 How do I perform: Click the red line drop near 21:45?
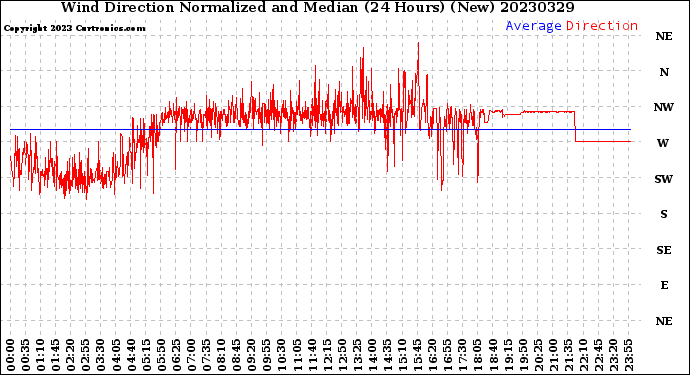575,126
